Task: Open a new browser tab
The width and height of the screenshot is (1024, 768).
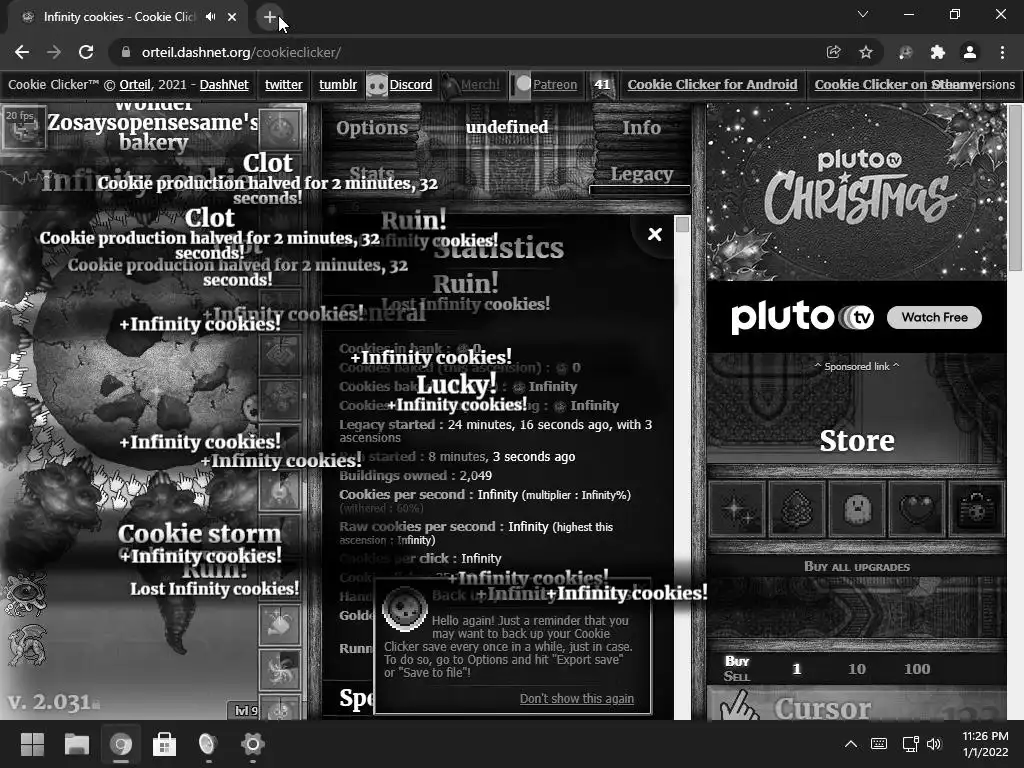Action: click(x=270, y=17)
